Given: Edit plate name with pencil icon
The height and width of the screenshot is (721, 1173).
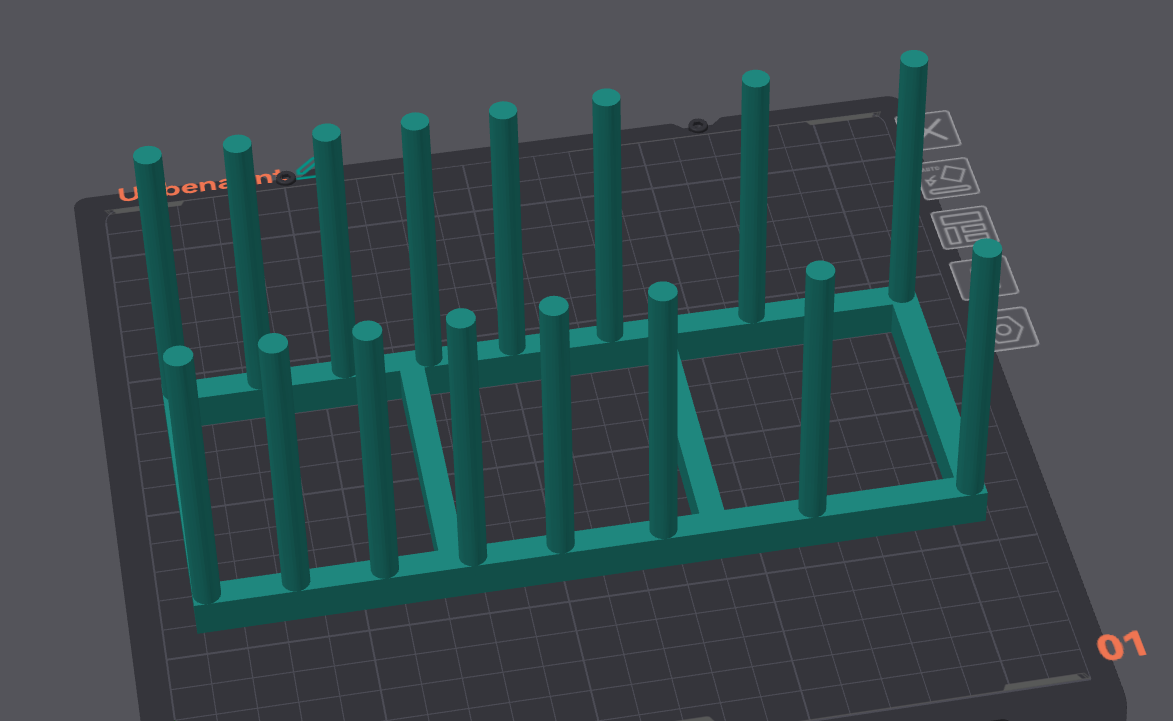Looking at the screenshot, I should pos(305,167).
